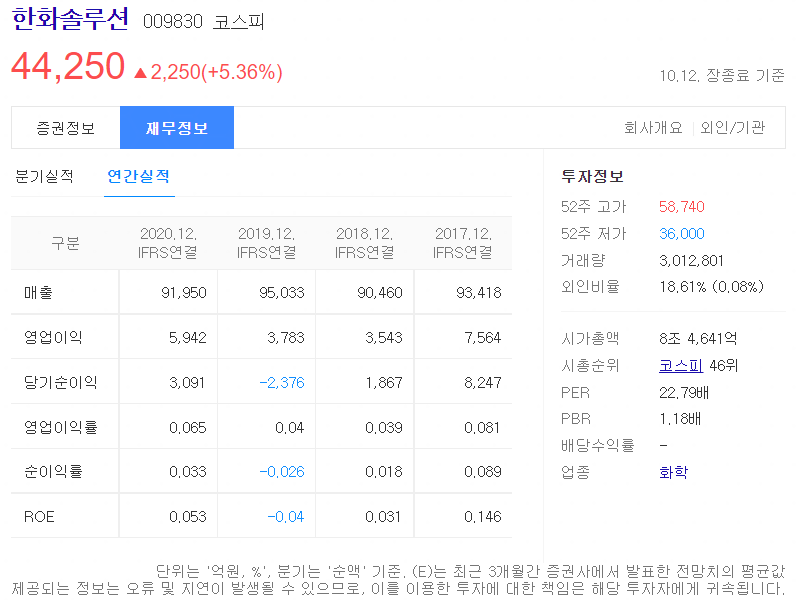
Task: Open the 화학 industry link
Action: [673, 472]
